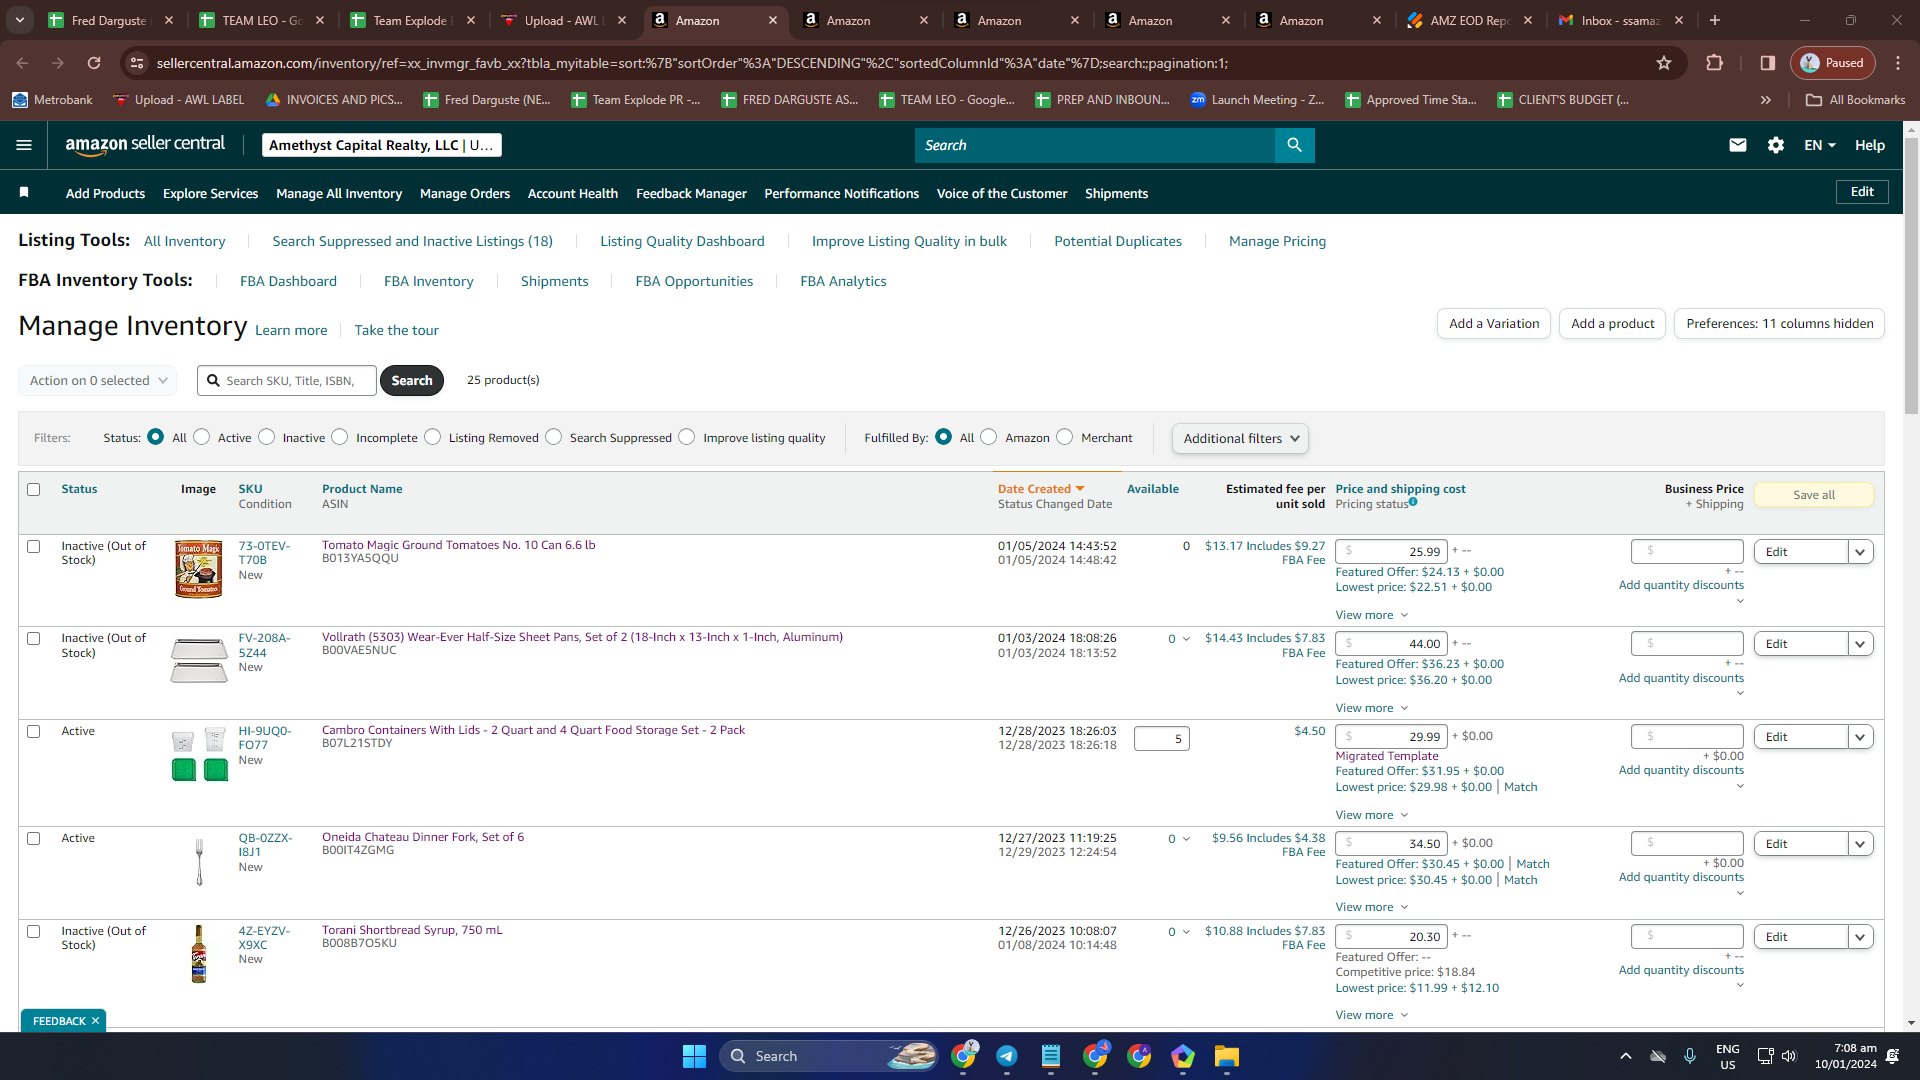Go to Account Health menu item

[x=573, y=193]
